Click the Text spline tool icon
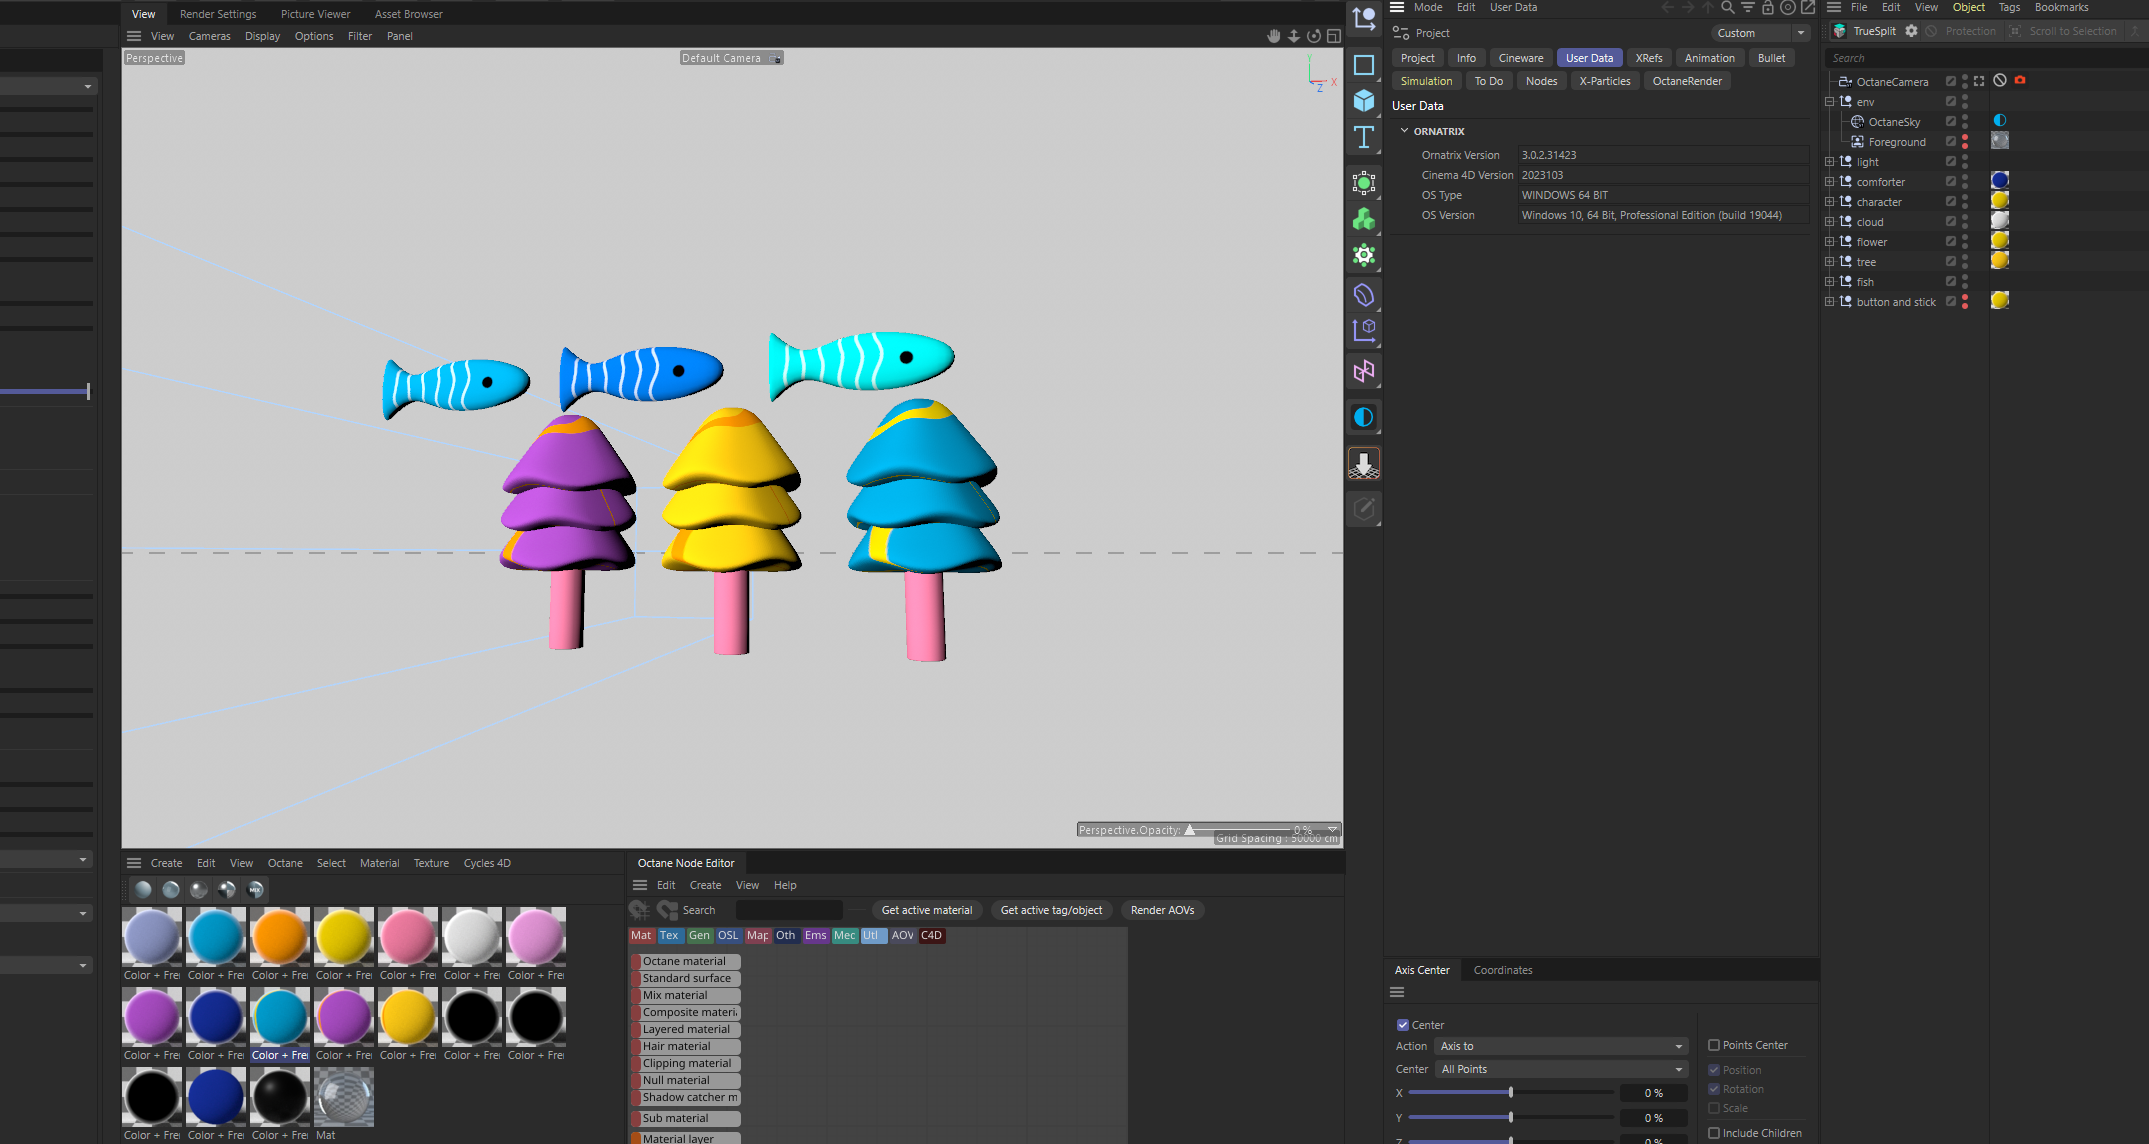Screen dimensions: 2149x1144 point(1363,137)
